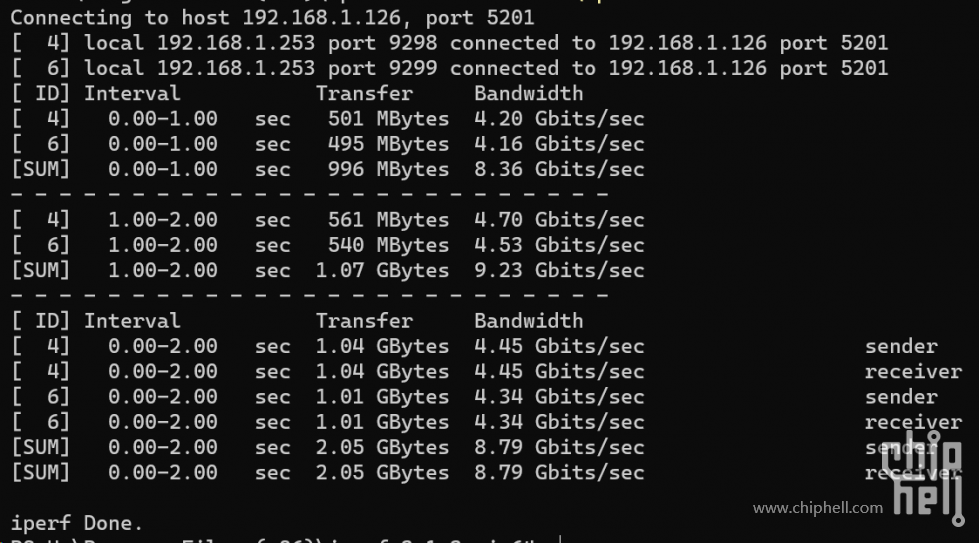Click the 996 MBytes SUM transfer value
The height and width of the screenshot is (543, 979).
388,169
